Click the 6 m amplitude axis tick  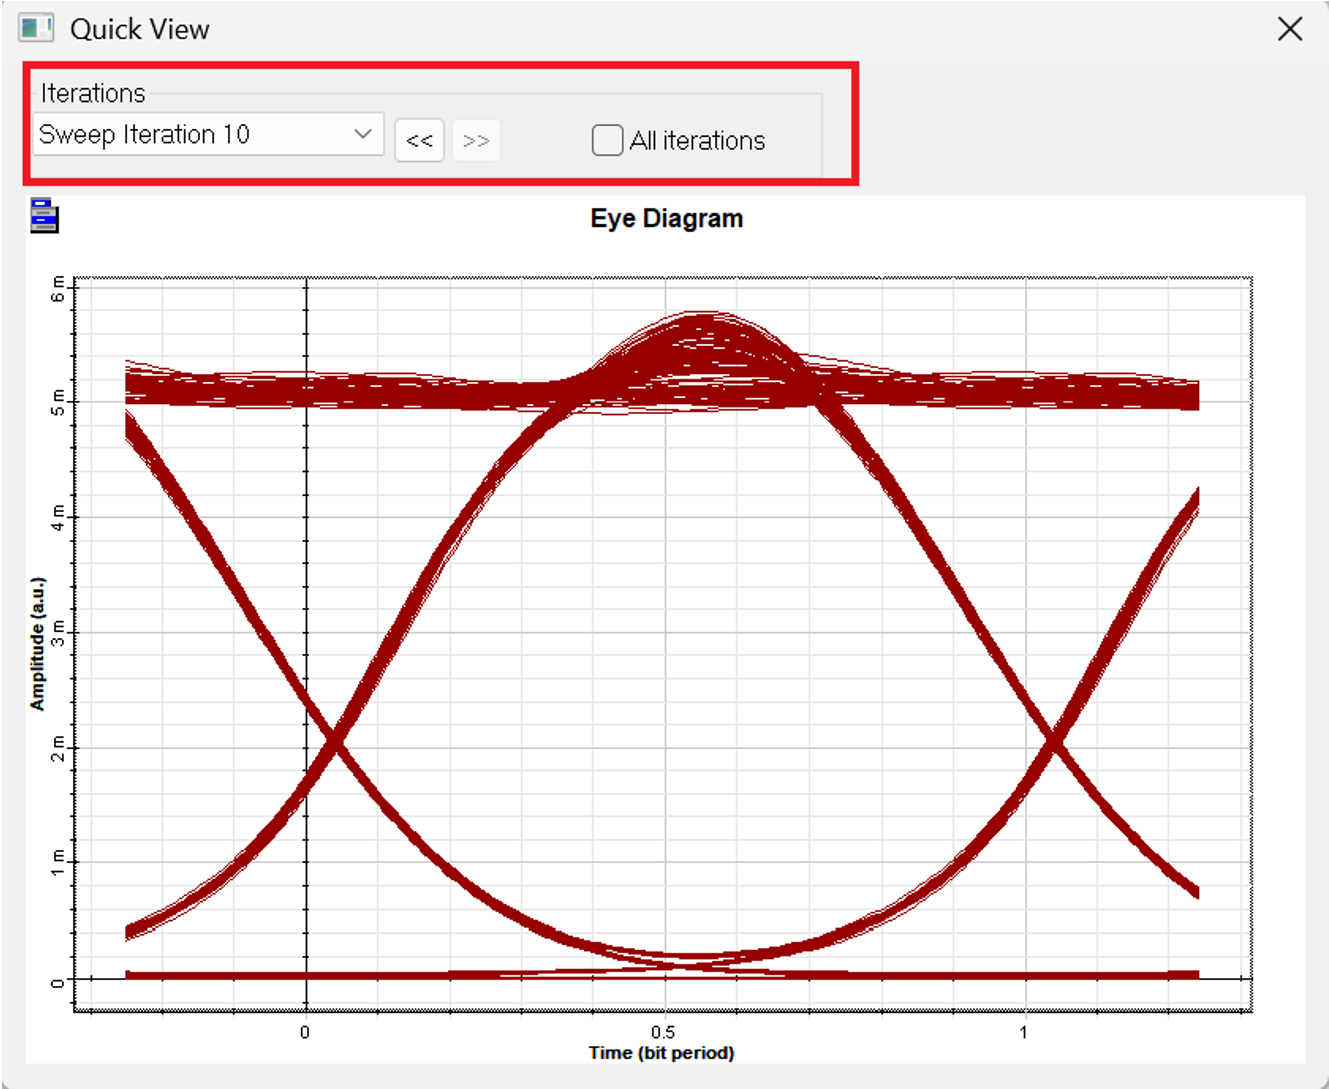click(x=58, y=289)
